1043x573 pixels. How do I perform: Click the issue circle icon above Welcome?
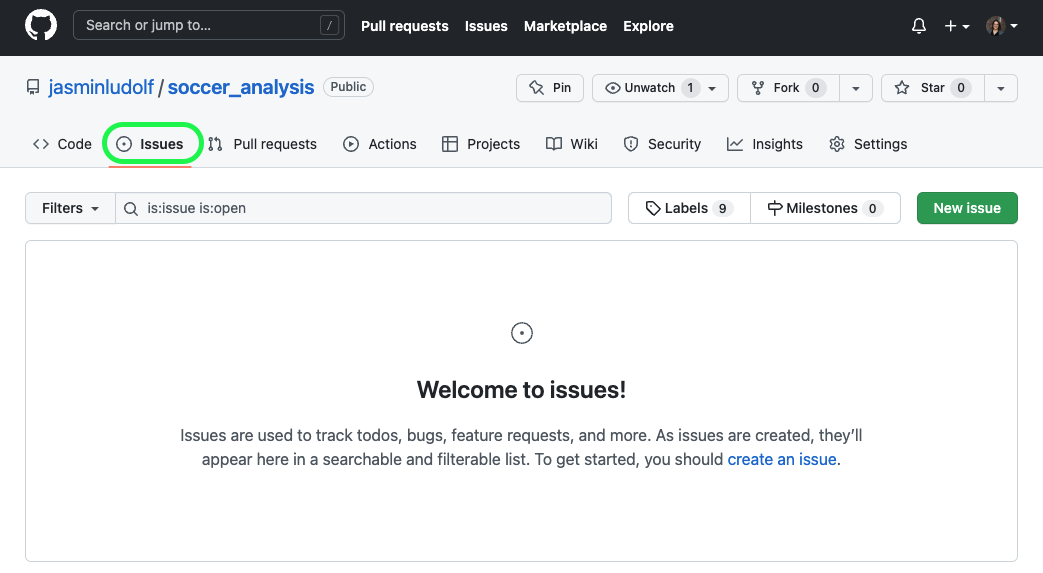(522, 333)
